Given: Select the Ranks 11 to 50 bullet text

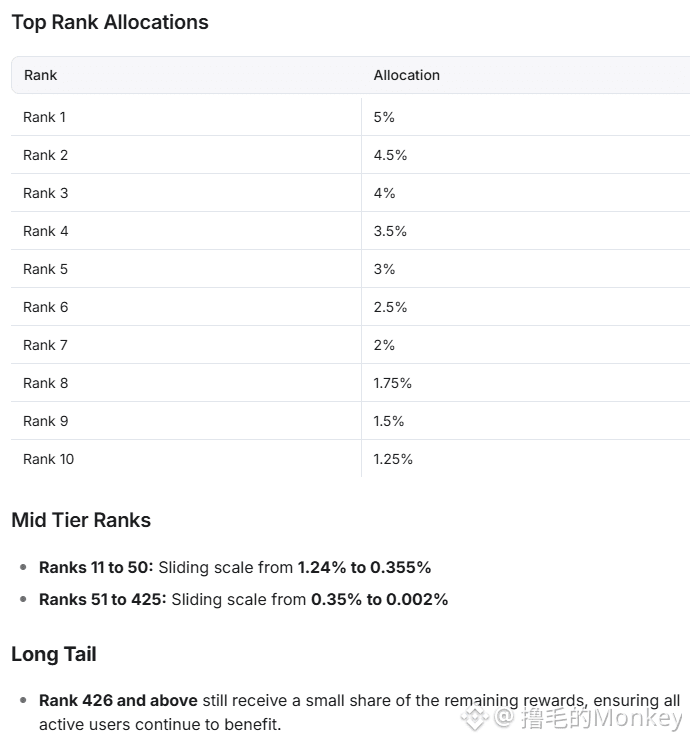Looking at the screenshot, I should pyautogui.click(x=235, y=567).
